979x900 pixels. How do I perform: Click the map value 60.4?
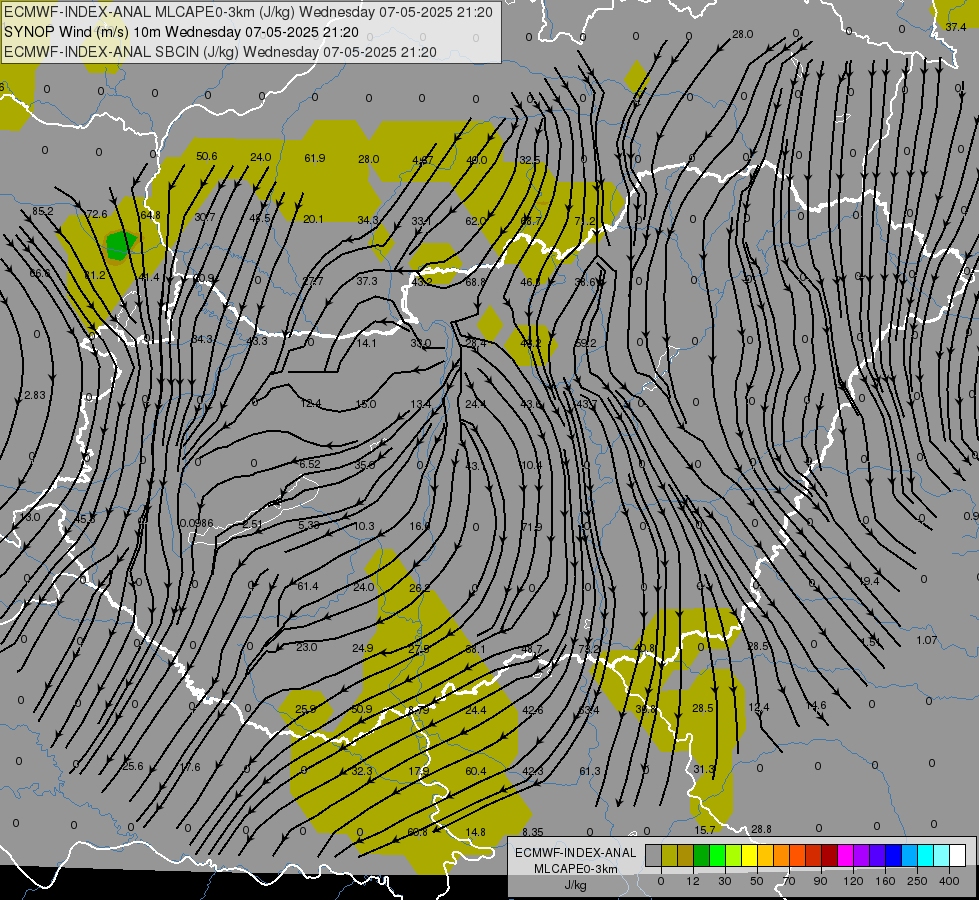point(476,771)
